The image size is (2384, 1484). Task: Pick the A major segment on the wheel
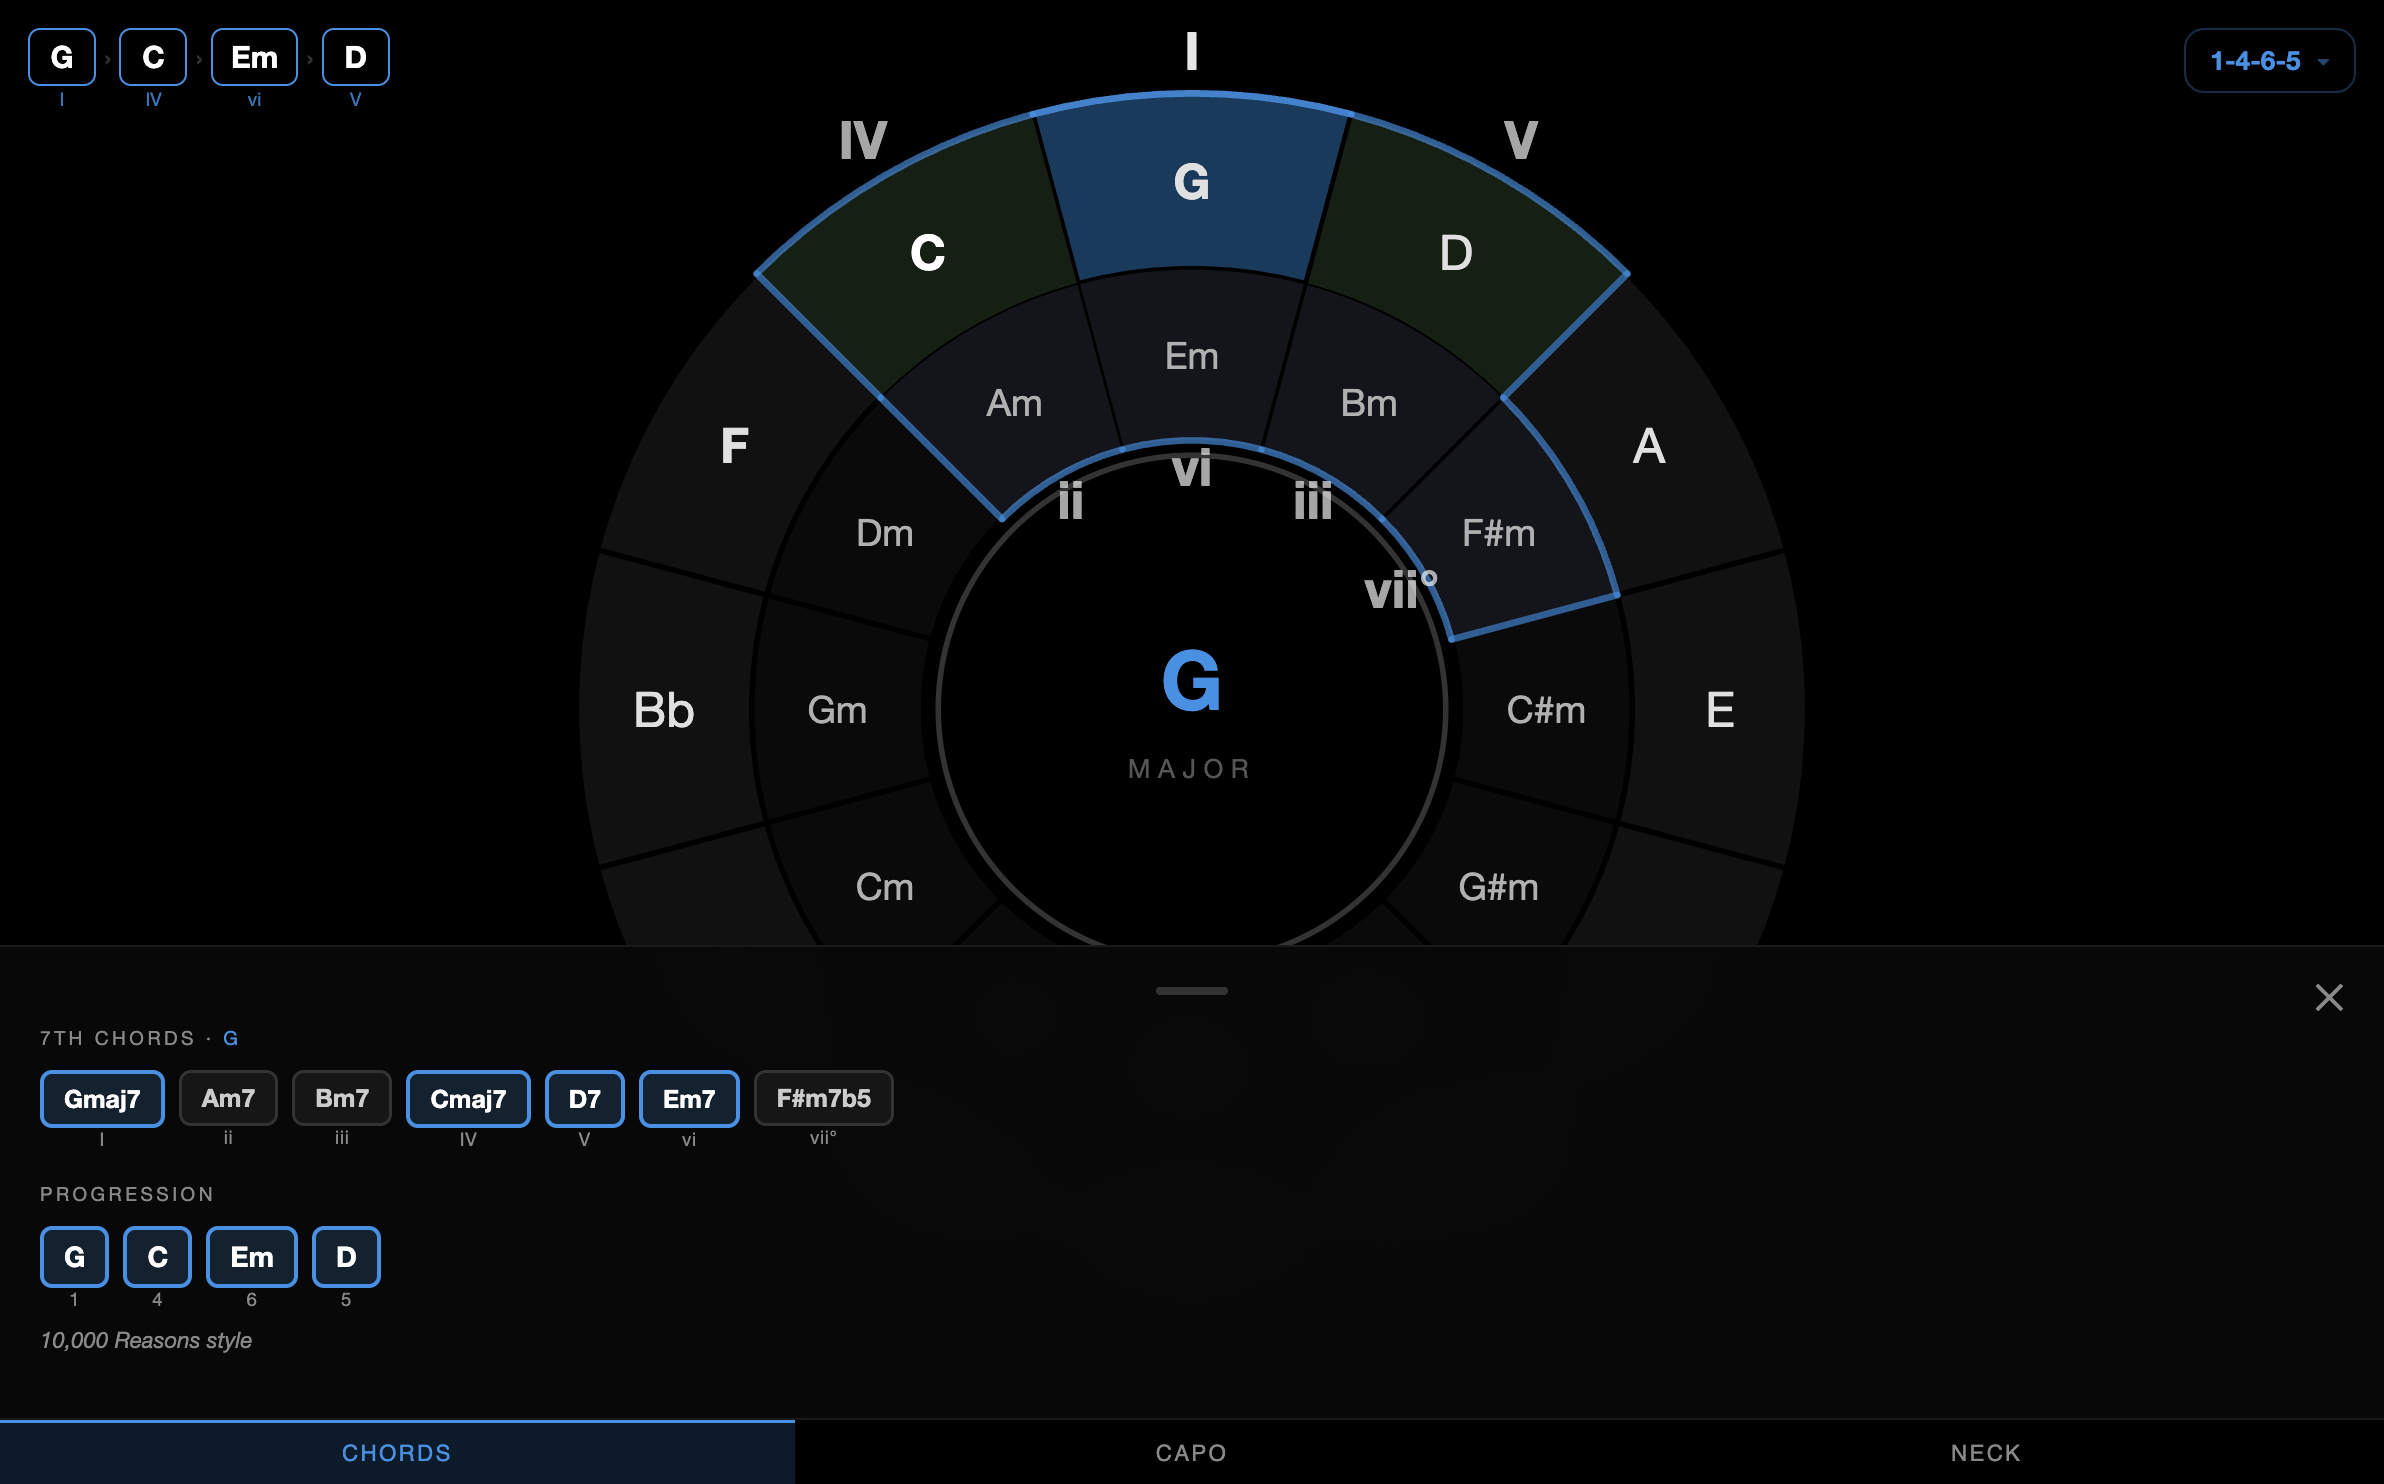point(1649,446)
